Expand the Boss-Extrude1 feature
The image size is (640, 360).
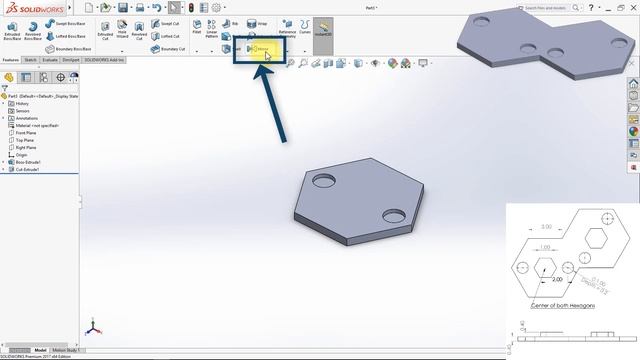(3, 162)
